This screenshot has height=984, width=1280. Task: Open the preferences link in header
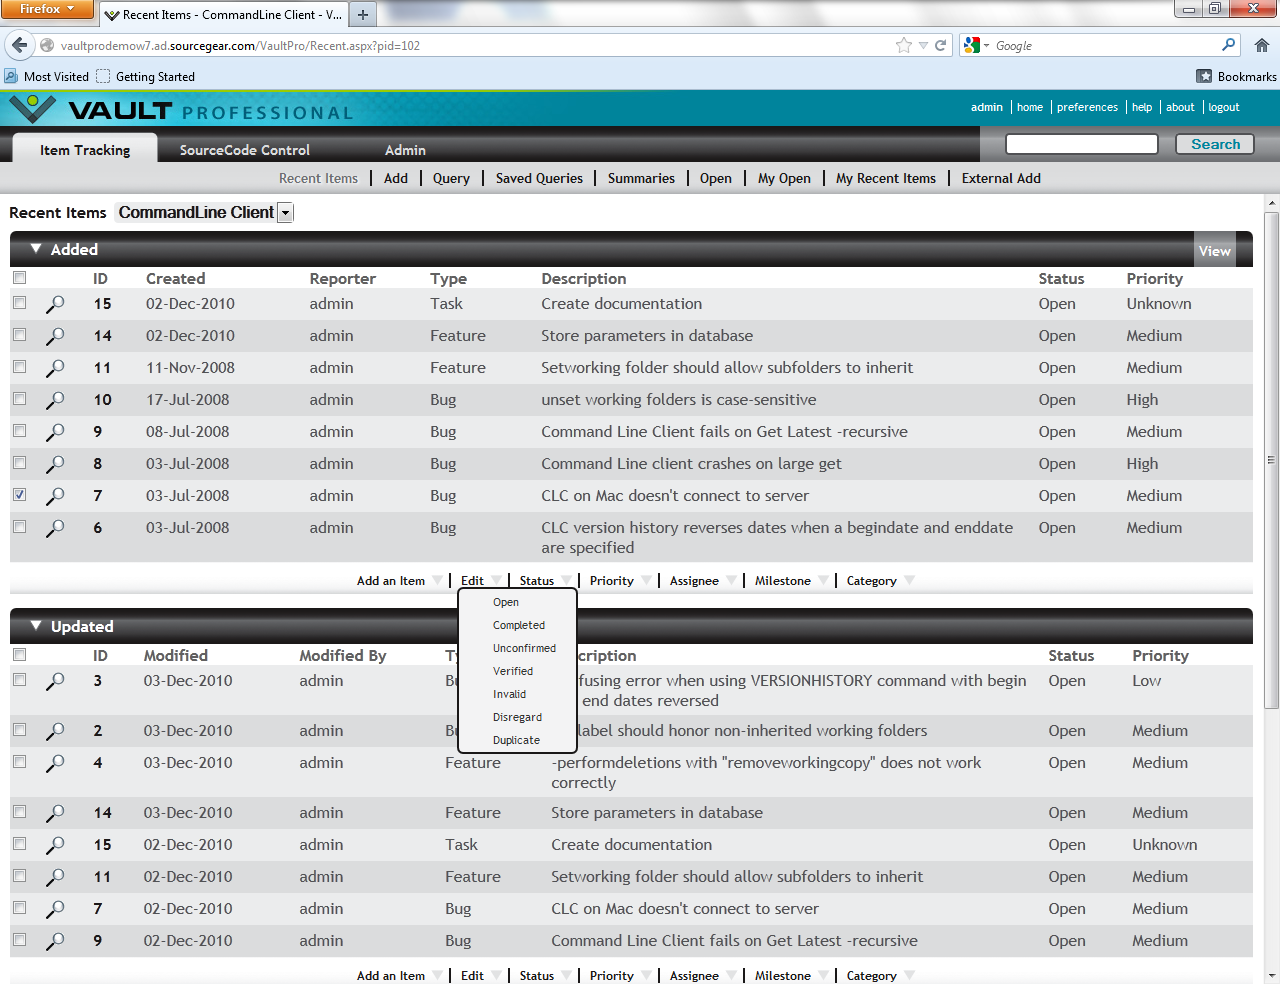[x=1087, y=107]
